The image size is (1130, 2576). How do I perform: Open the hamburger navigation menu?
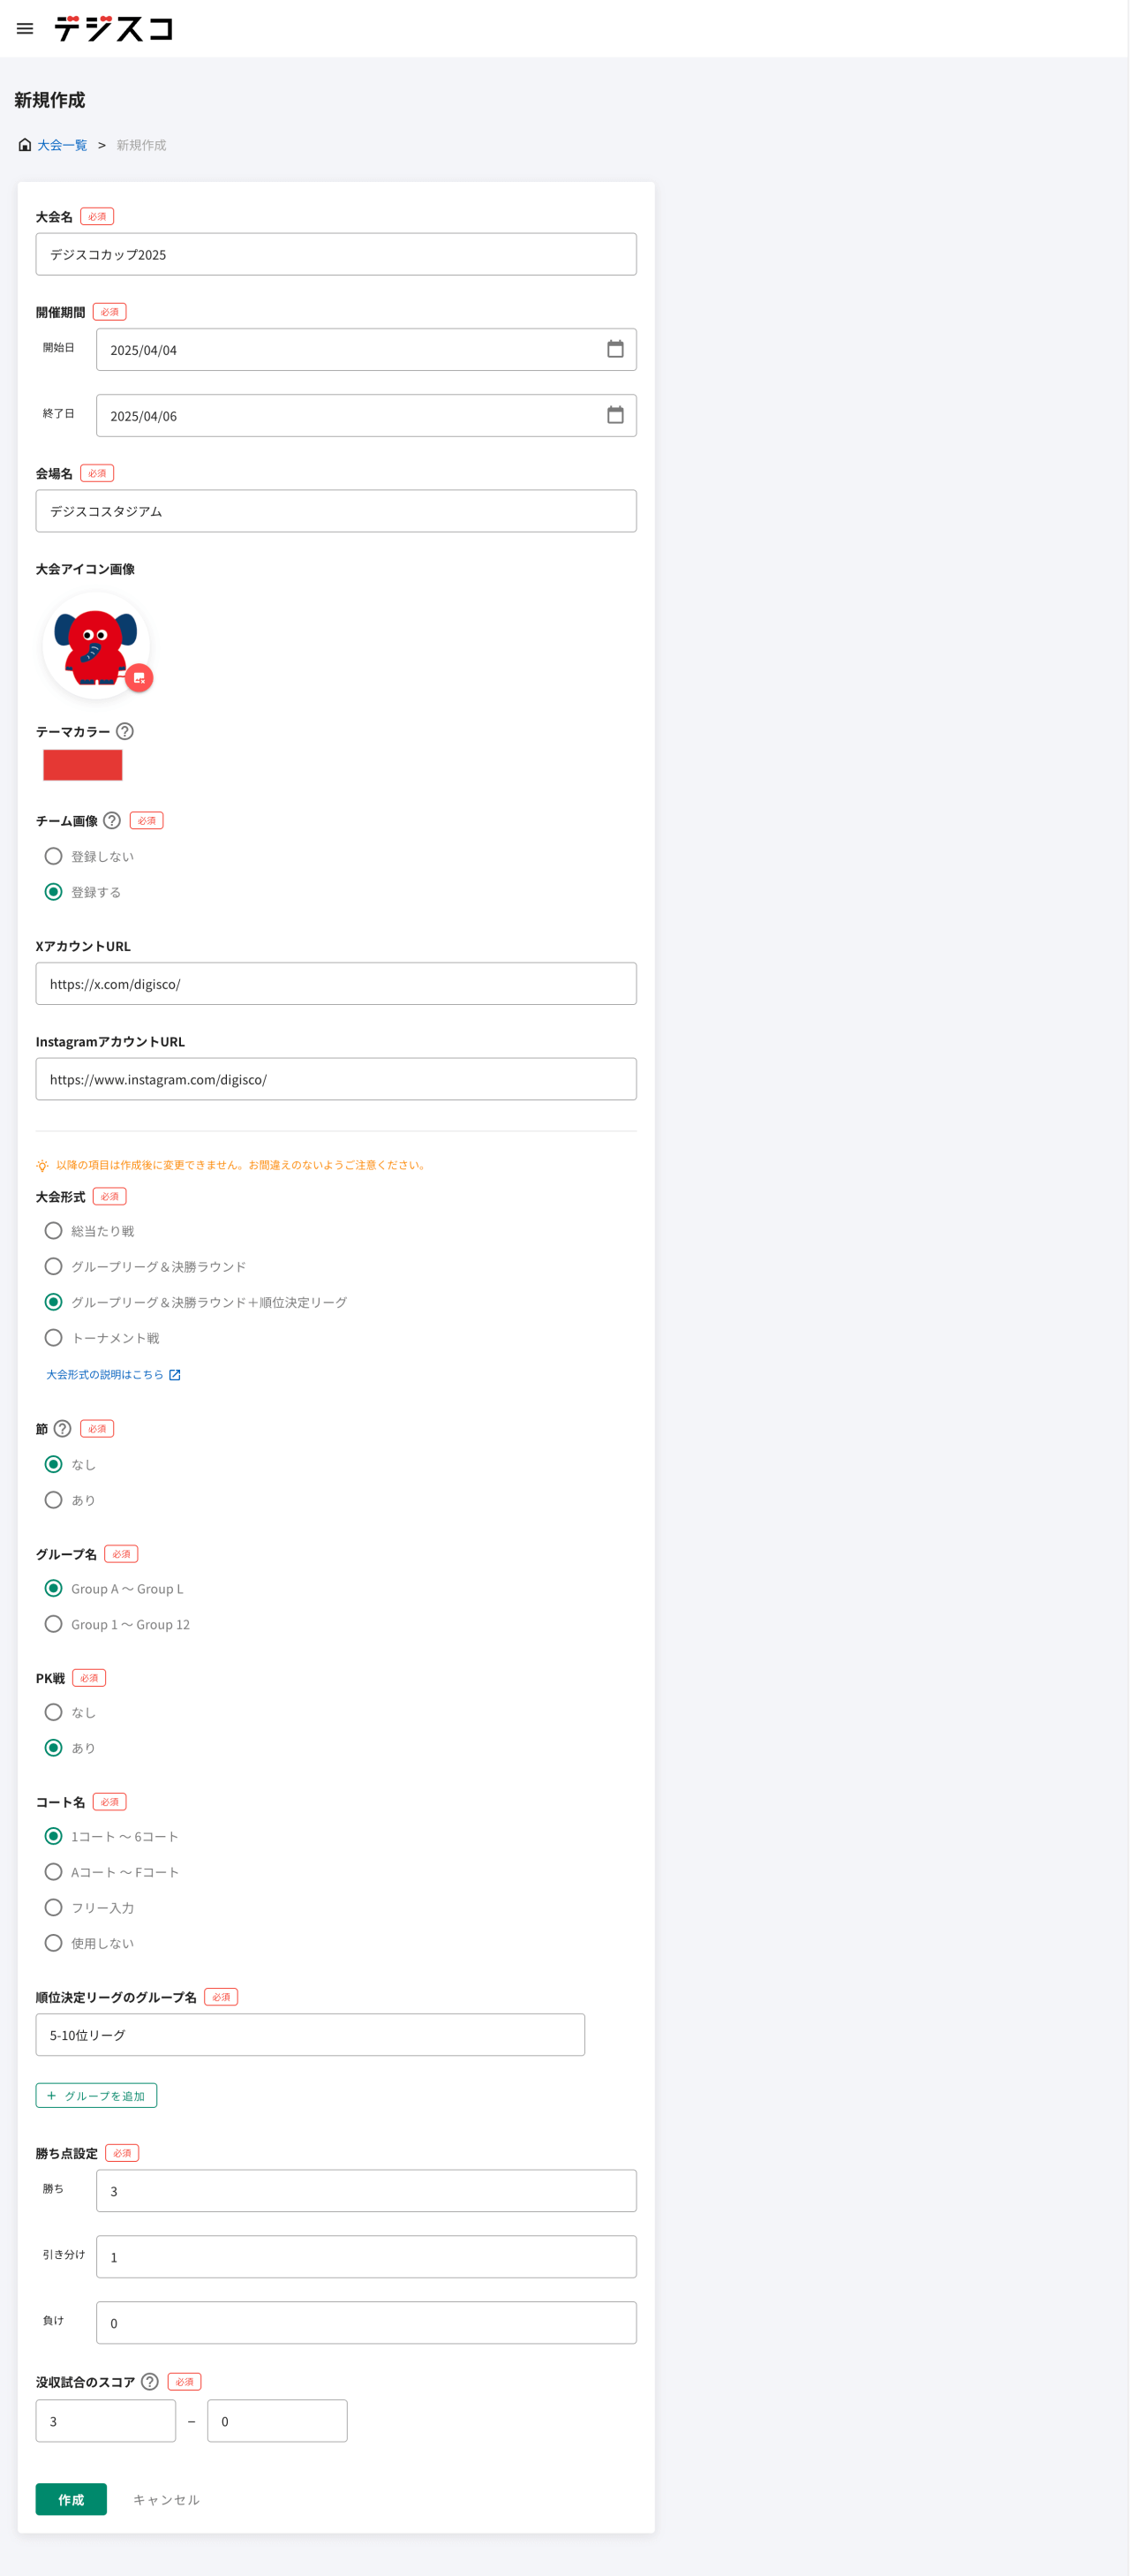coord(25,29)
